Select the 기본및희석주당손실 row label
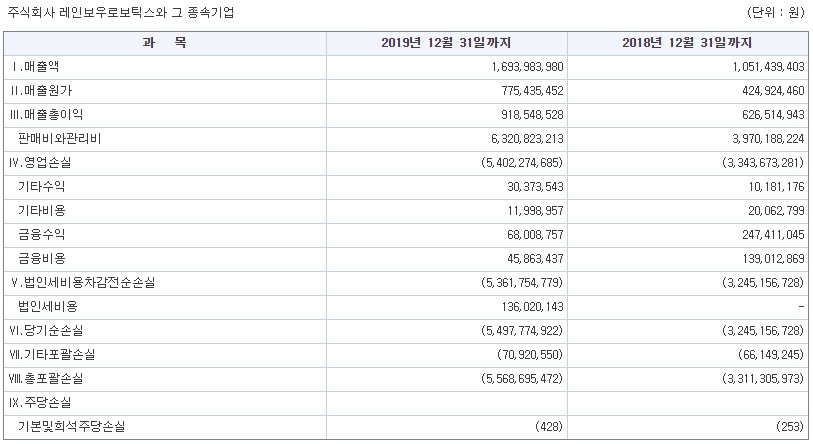813x444 pixels. 72,426
